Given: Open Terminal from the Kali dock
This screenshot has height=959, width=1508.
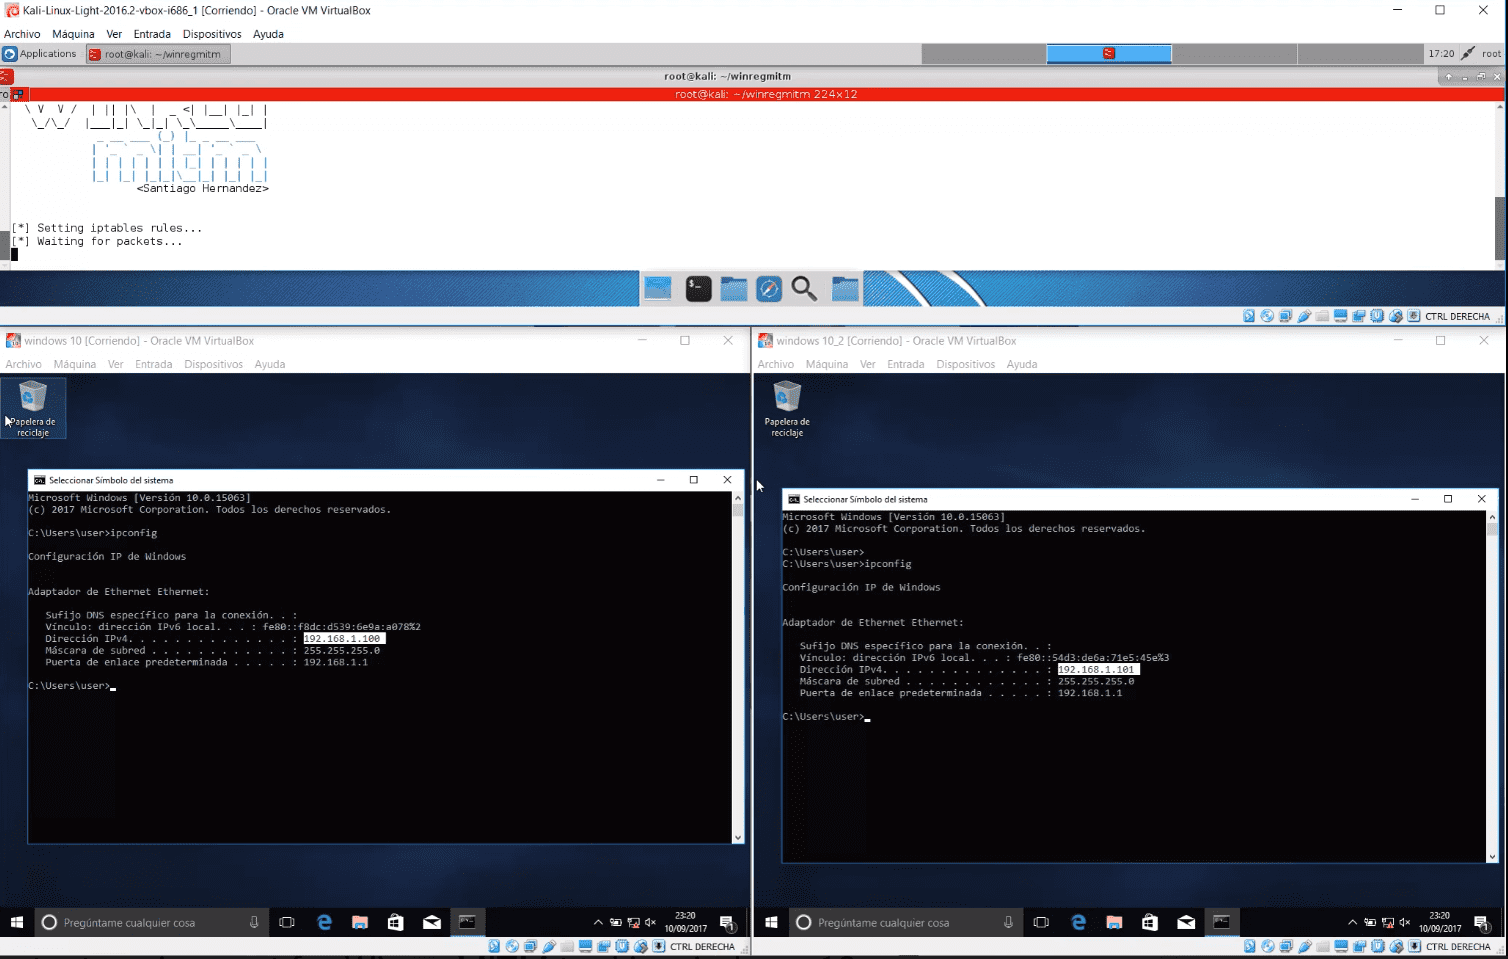Looking at the screenshot, I should [698, 289].
